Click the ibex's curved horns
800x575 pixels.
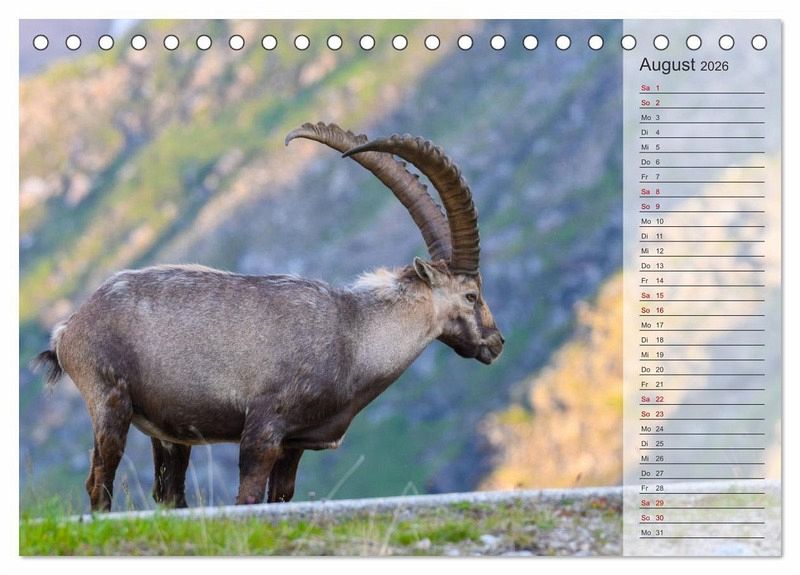(x=420, y=180)
